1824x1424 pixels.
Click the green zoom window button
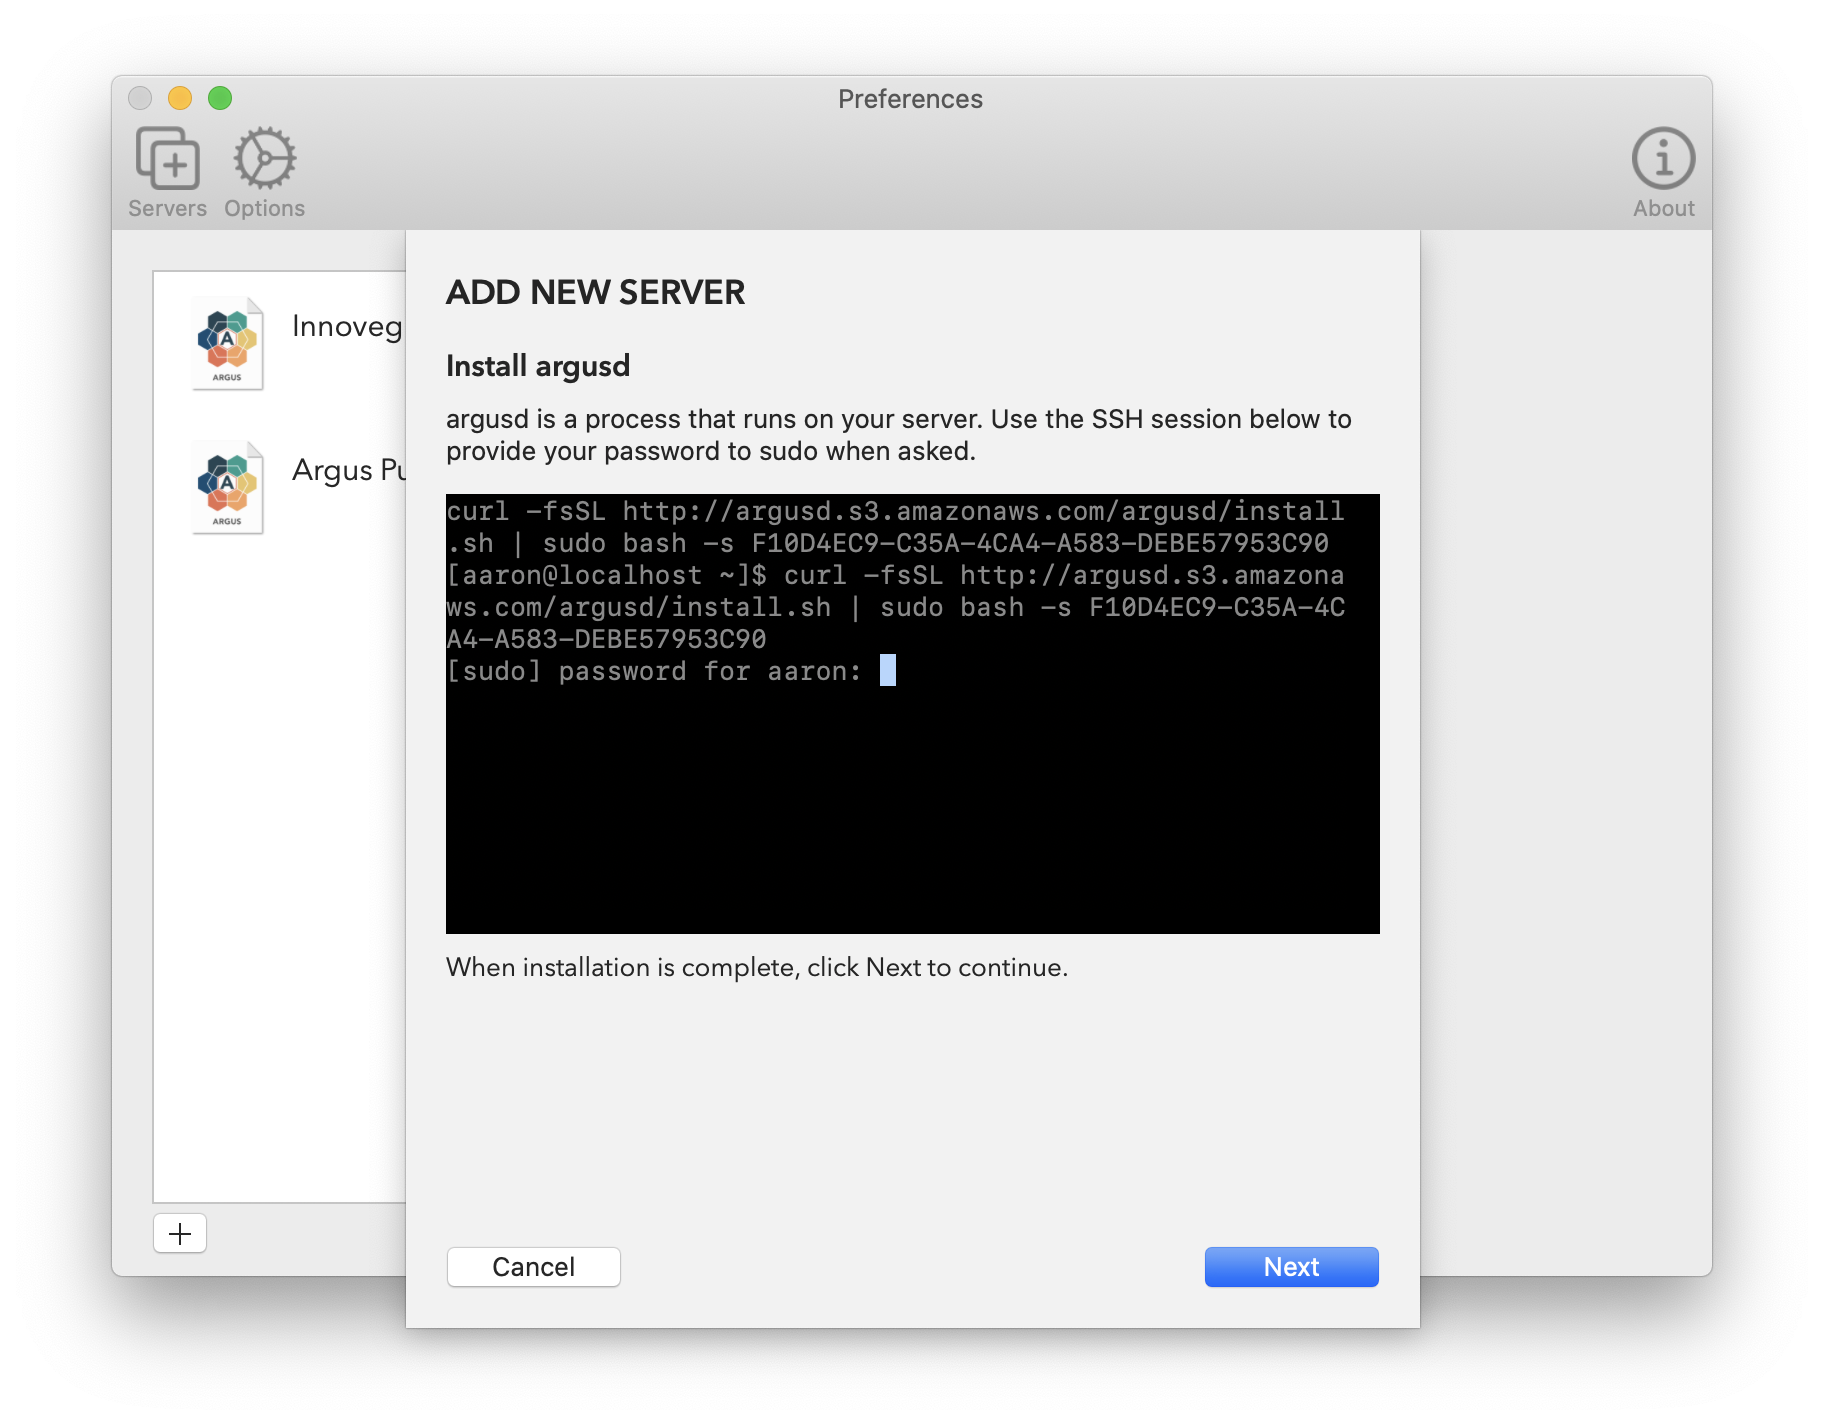tap(220, 98)
